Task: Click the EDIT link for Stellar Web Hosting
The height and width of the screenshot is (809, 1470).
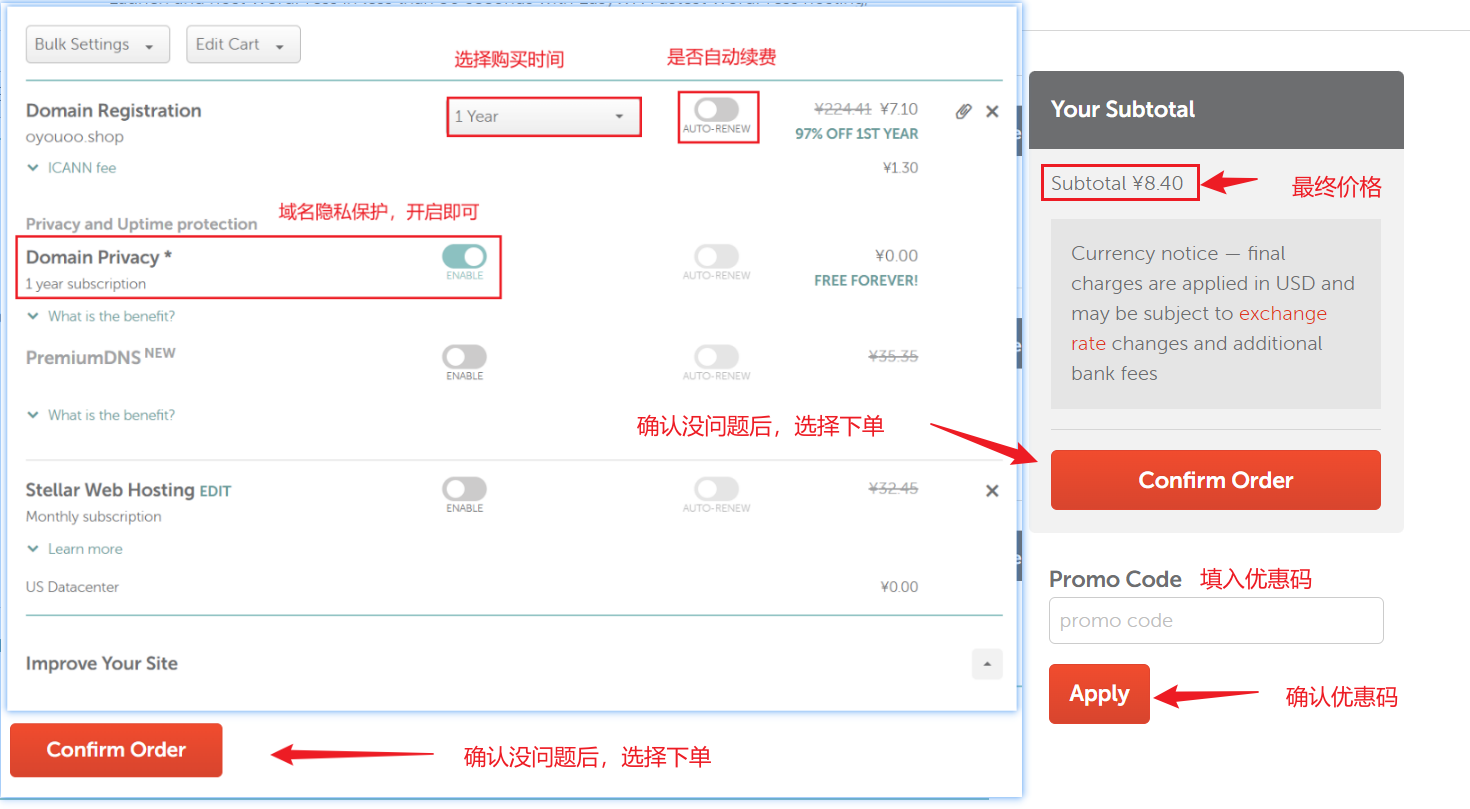Action: (x=215, y=491)
